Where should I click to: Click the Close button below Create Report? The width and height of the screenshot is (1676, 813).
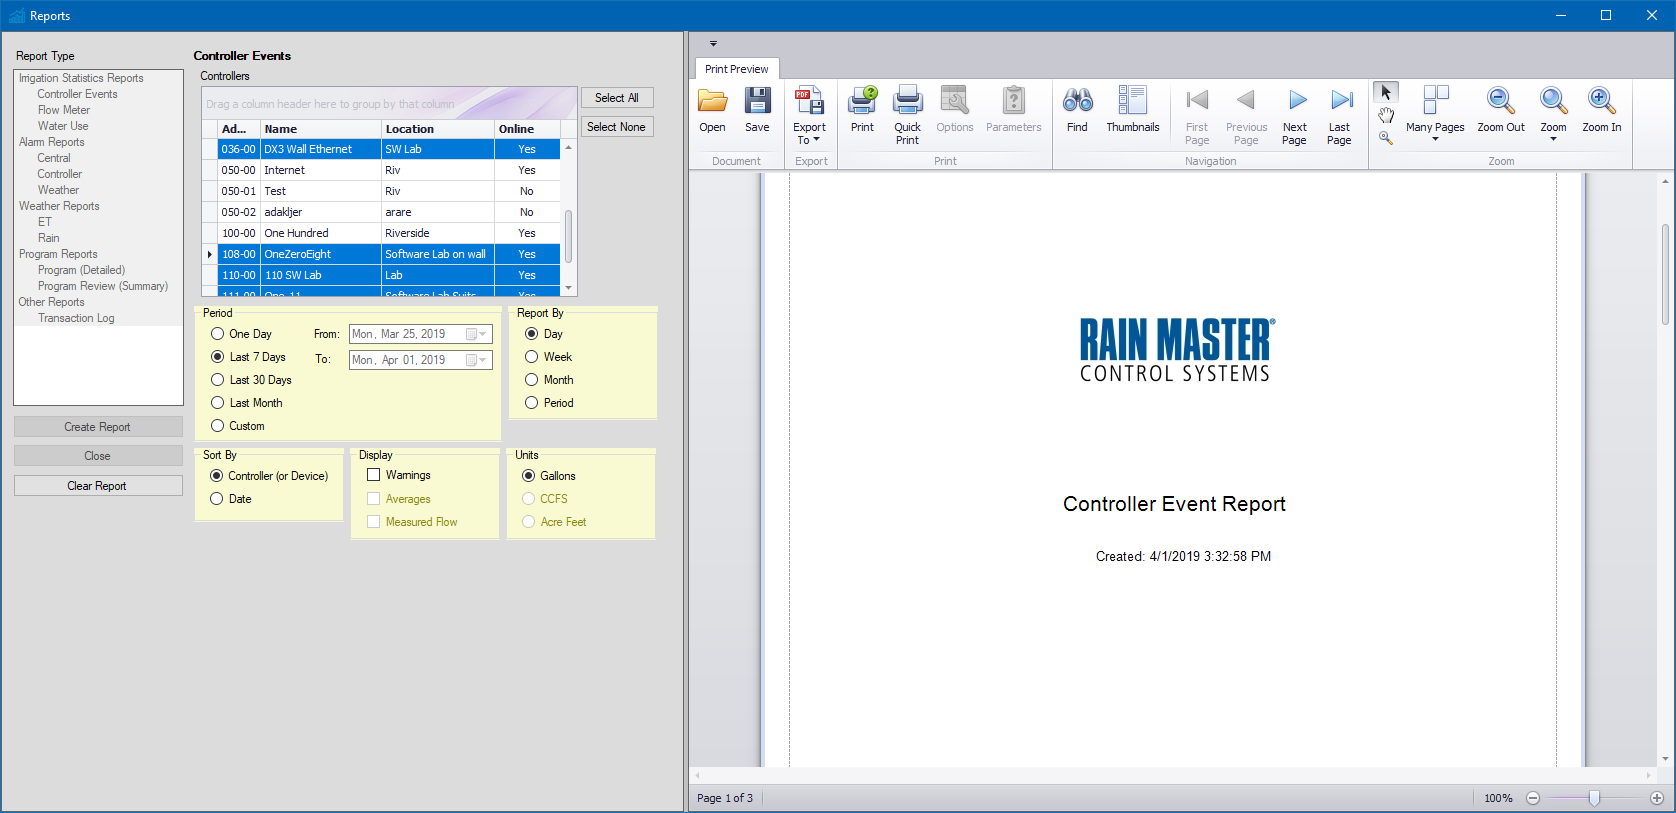(x=98, y=456)
